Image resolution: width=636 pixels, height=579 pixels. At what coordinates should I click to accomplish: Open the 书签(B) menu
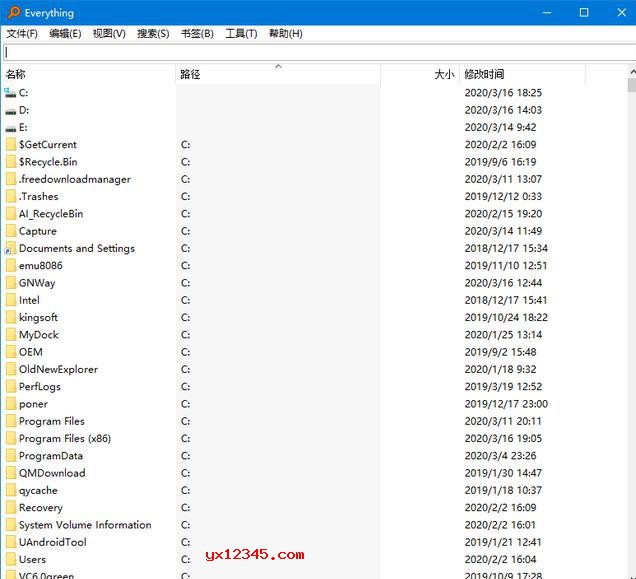click(197, 34)
